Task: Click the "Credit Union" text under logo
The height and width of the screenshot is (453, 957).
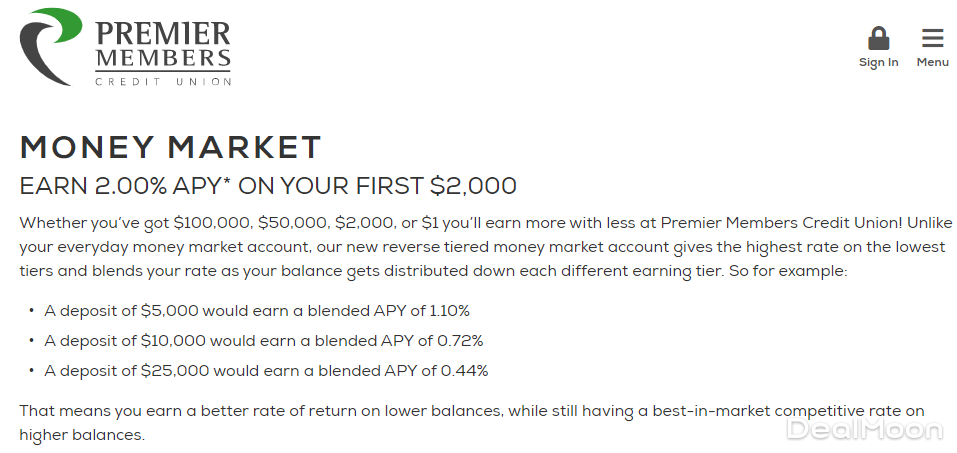Action: point(163,81)
